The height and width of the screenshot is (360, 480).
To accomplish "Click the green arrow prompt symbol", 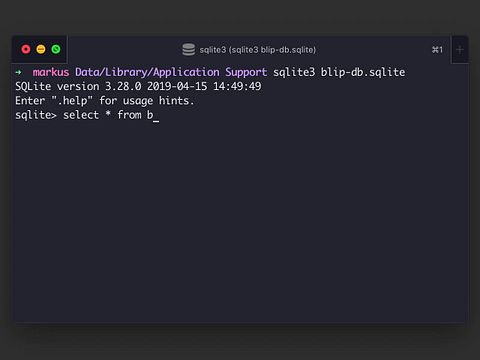I will click(19, 72).
